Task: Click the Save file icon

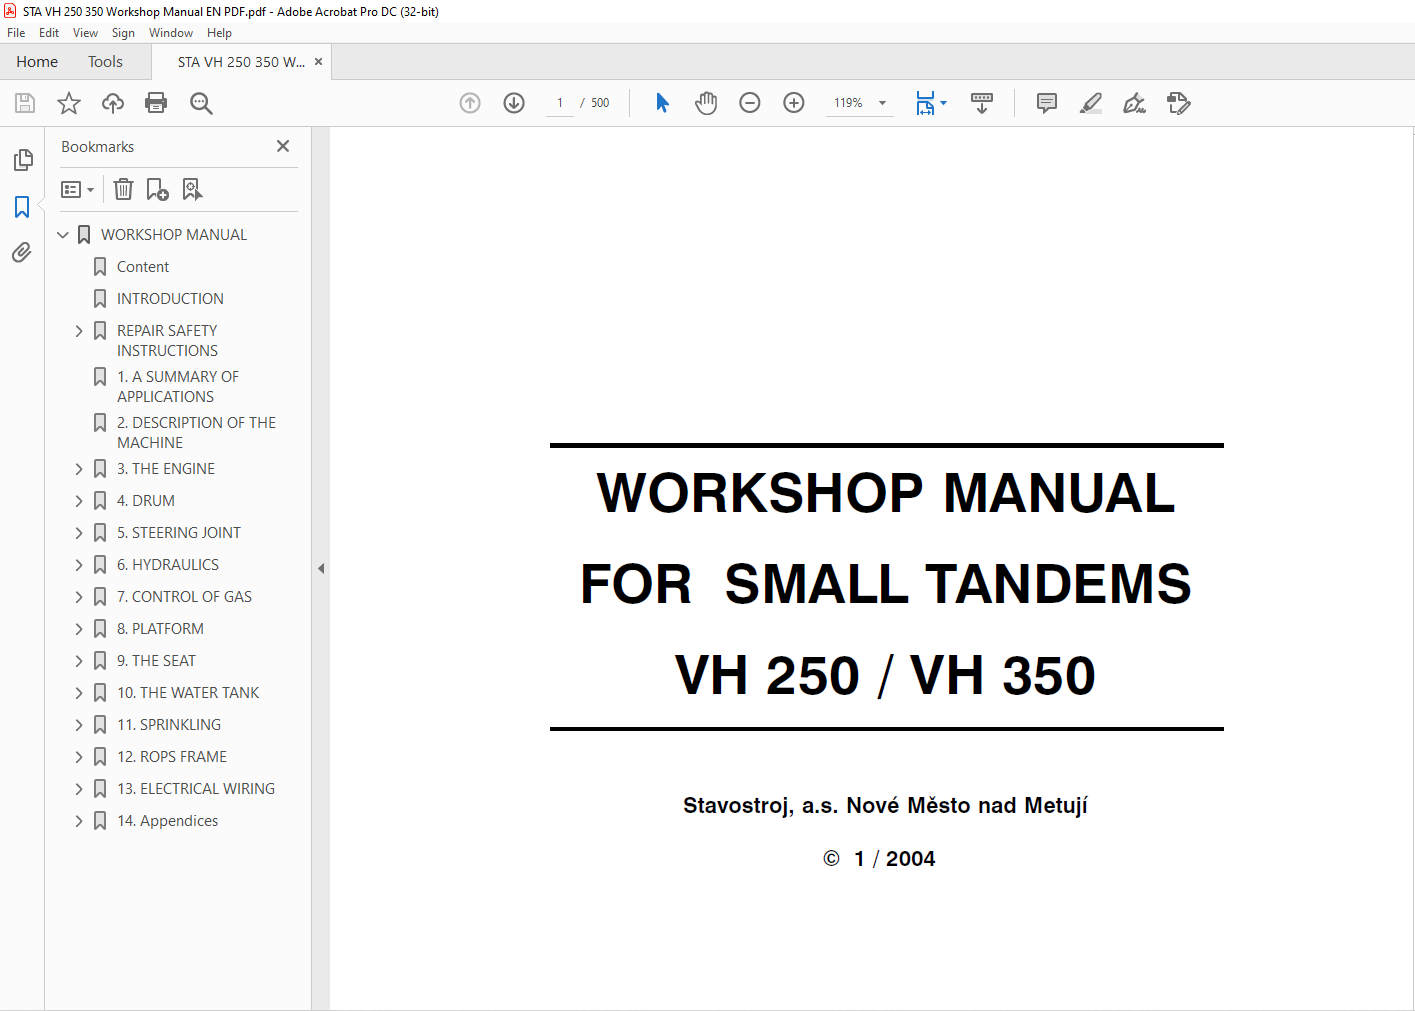Action: tap(25, 103)
